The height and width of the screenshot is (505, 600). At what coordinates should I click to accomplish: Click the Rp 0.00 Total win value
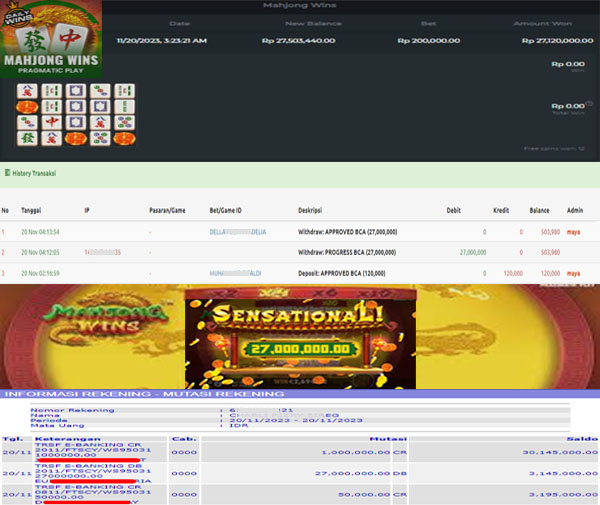click(x=568, y=106)
